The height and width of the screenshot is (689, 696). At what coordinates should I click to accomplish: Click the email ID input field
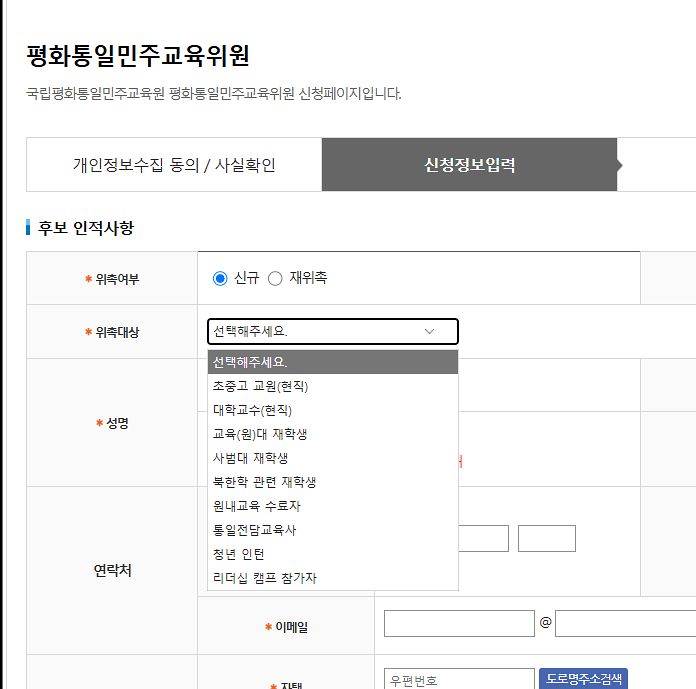click(x=459, y=623)
